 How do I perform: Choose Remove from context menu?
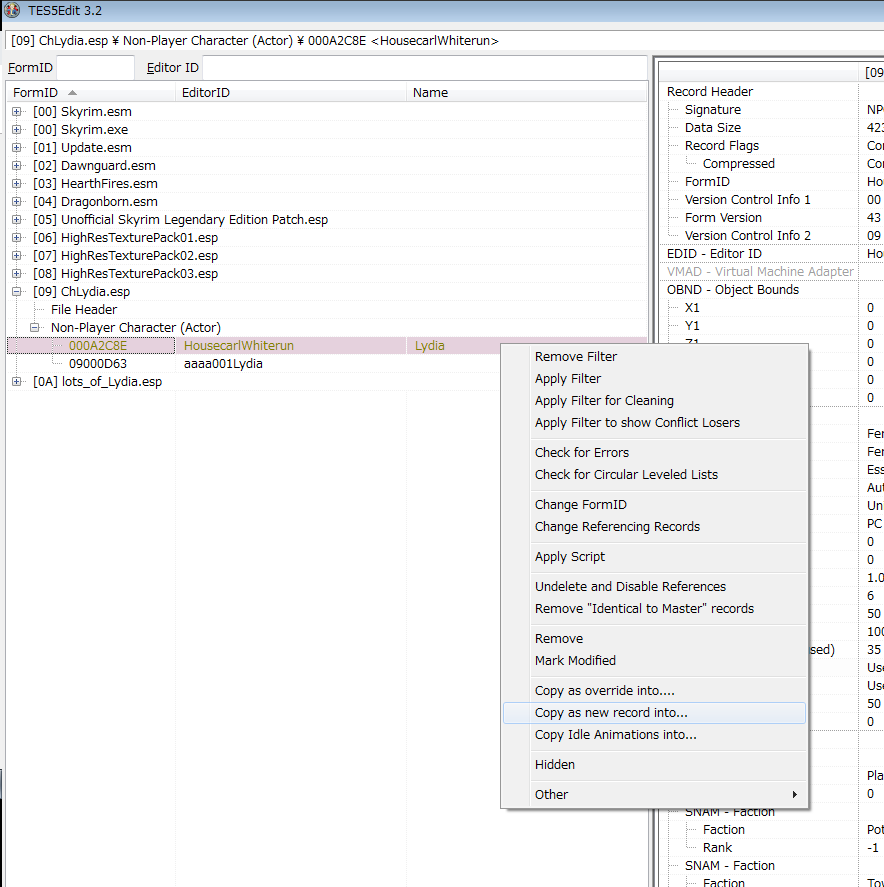tap(654, 639)
